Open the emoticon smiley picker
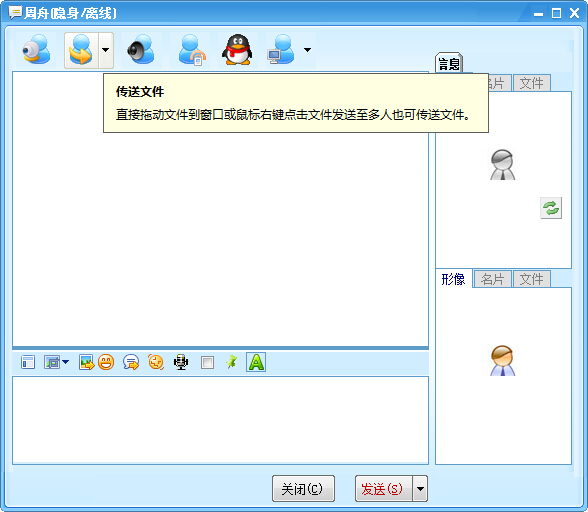This screenshot has height=512, width=588. 106,362
